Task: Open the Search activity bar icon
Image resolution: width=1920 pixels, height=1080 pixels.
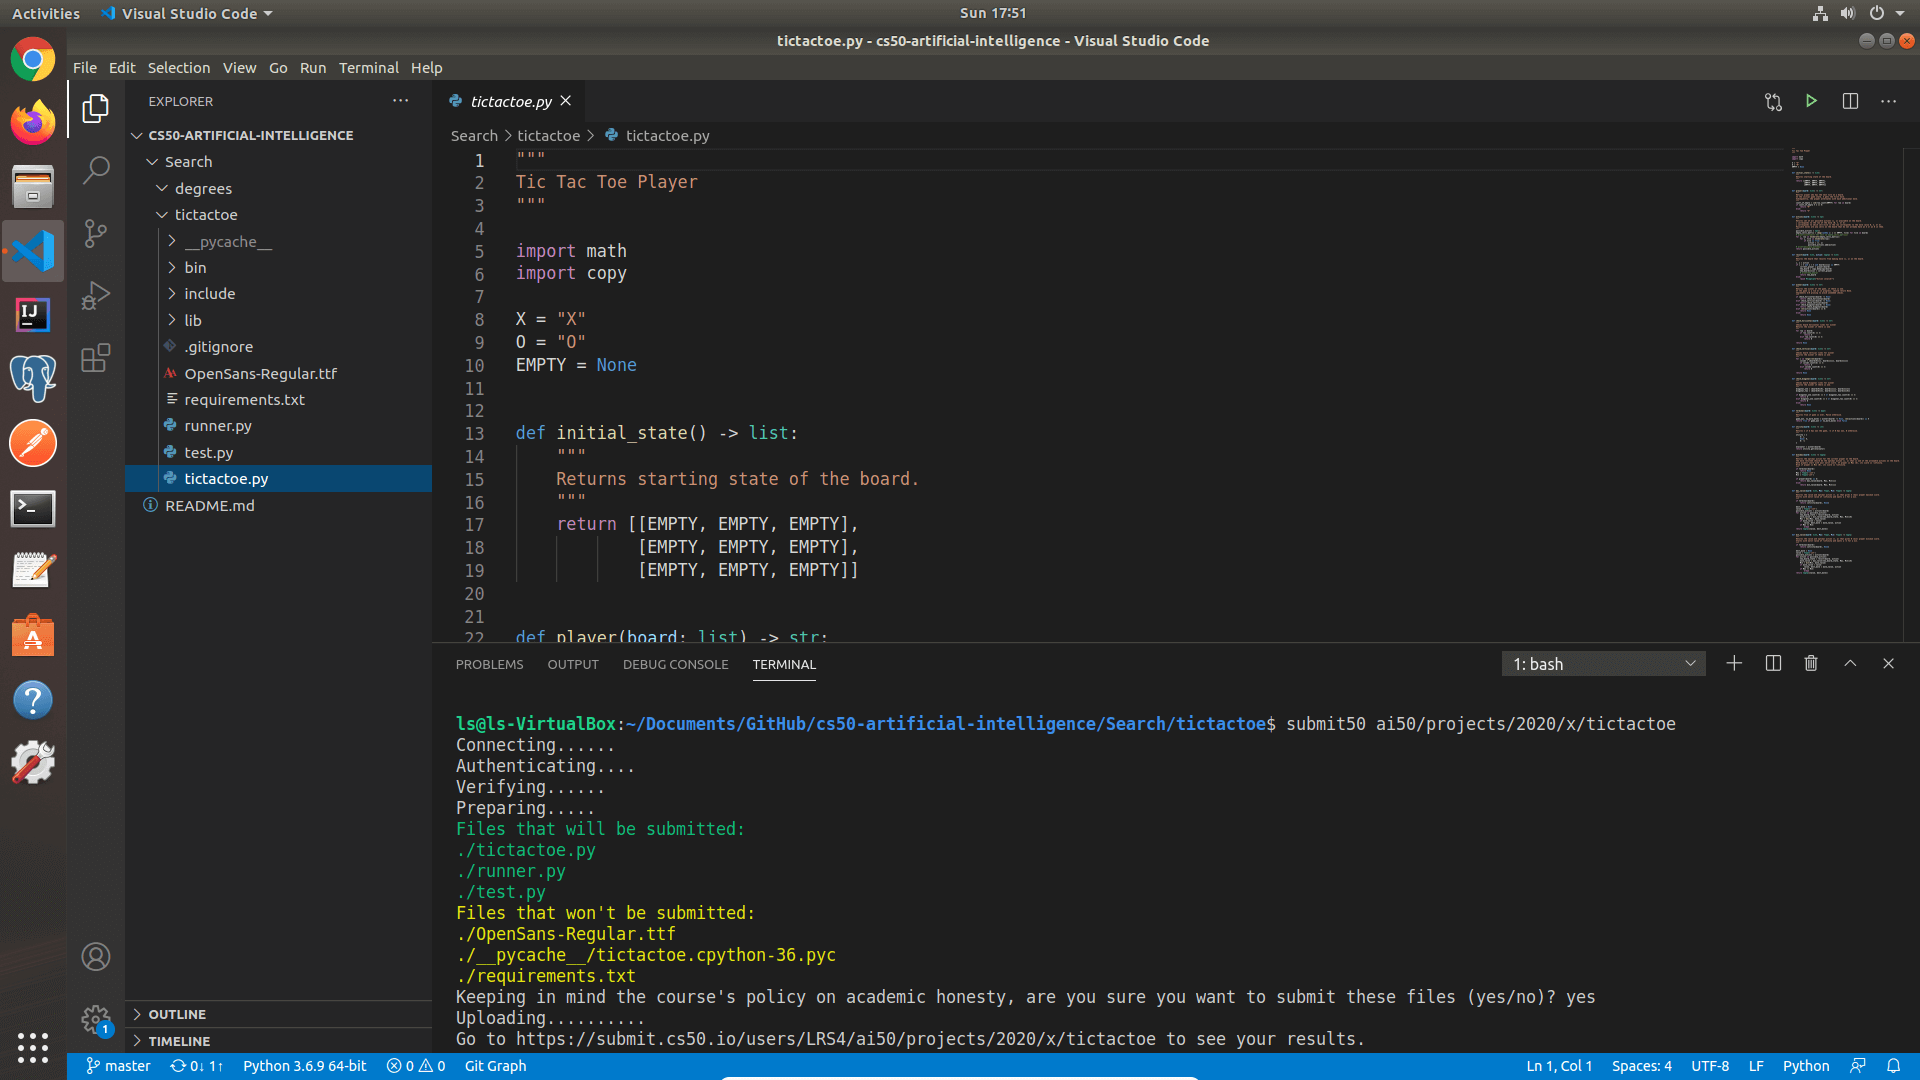Action: (x=96, y=170)
